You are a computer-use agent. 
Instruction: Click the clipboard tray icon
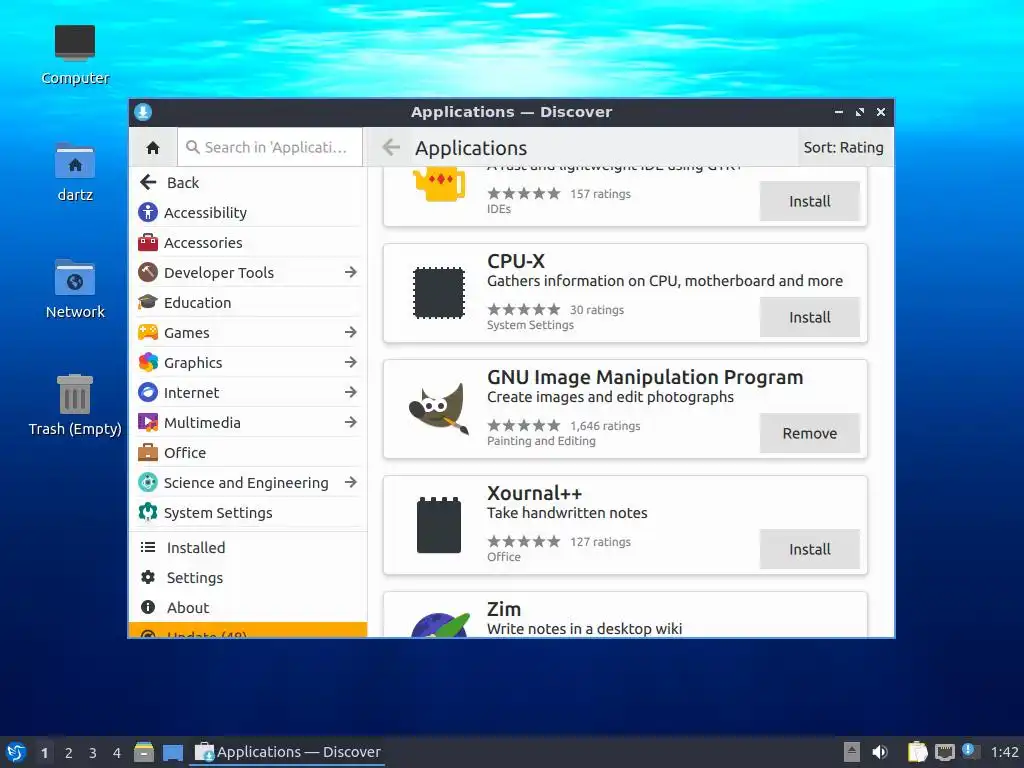click(x=917, y=752)
